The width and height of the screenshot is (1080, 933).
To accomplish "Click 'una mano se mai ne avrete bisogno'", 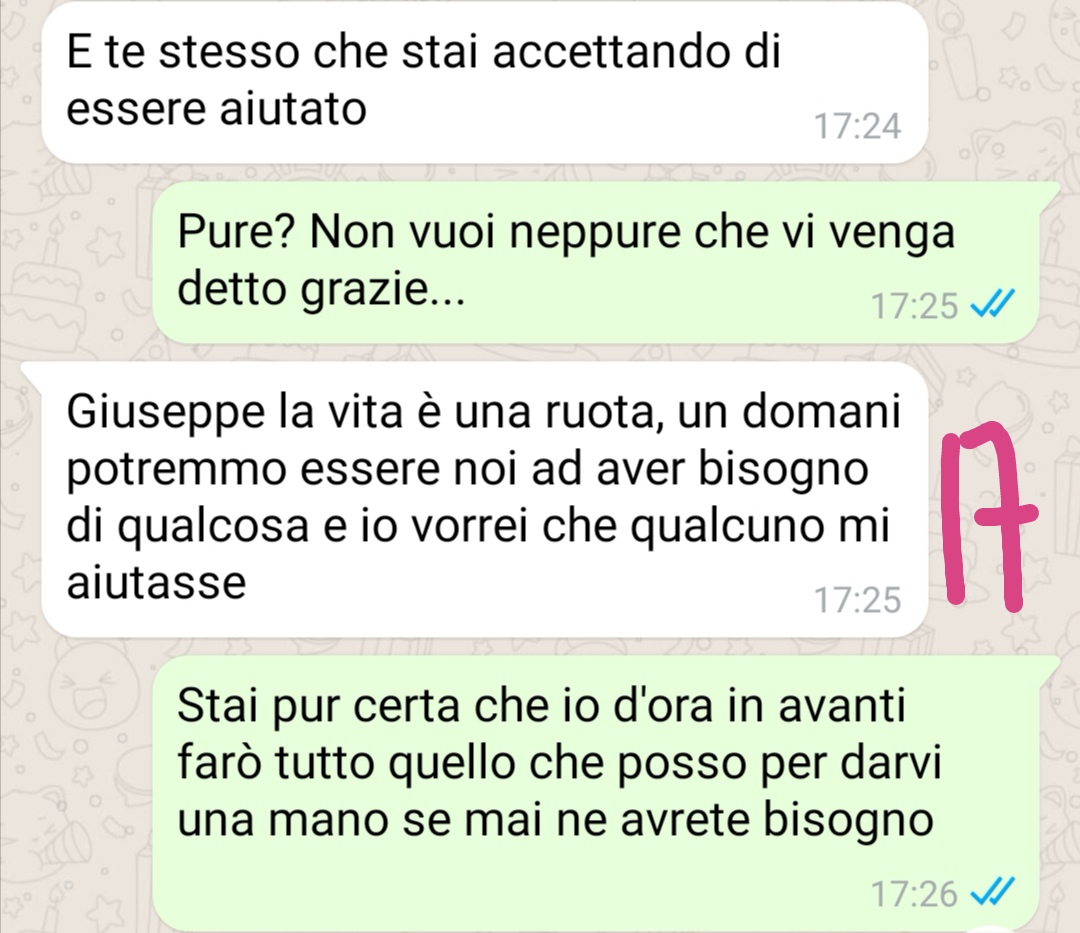I will (555, 821).
